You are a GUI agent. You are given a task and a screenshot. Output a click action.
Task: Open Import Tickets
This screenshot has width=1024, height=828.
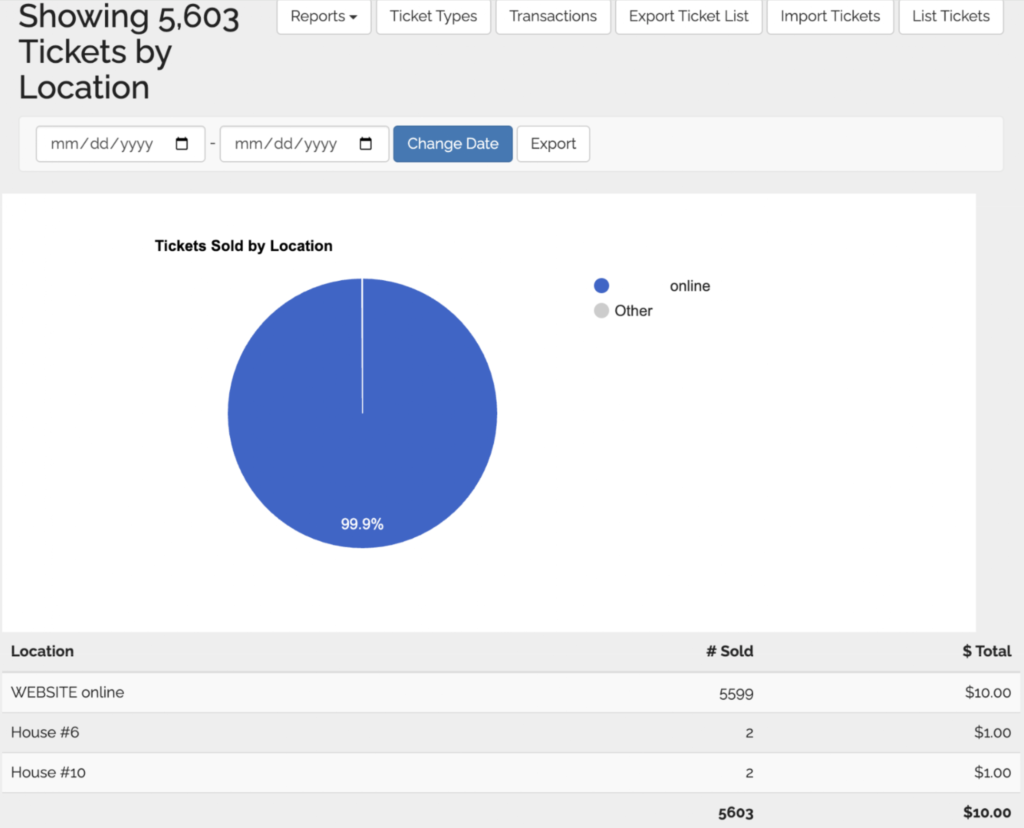(x=830, y=16)
